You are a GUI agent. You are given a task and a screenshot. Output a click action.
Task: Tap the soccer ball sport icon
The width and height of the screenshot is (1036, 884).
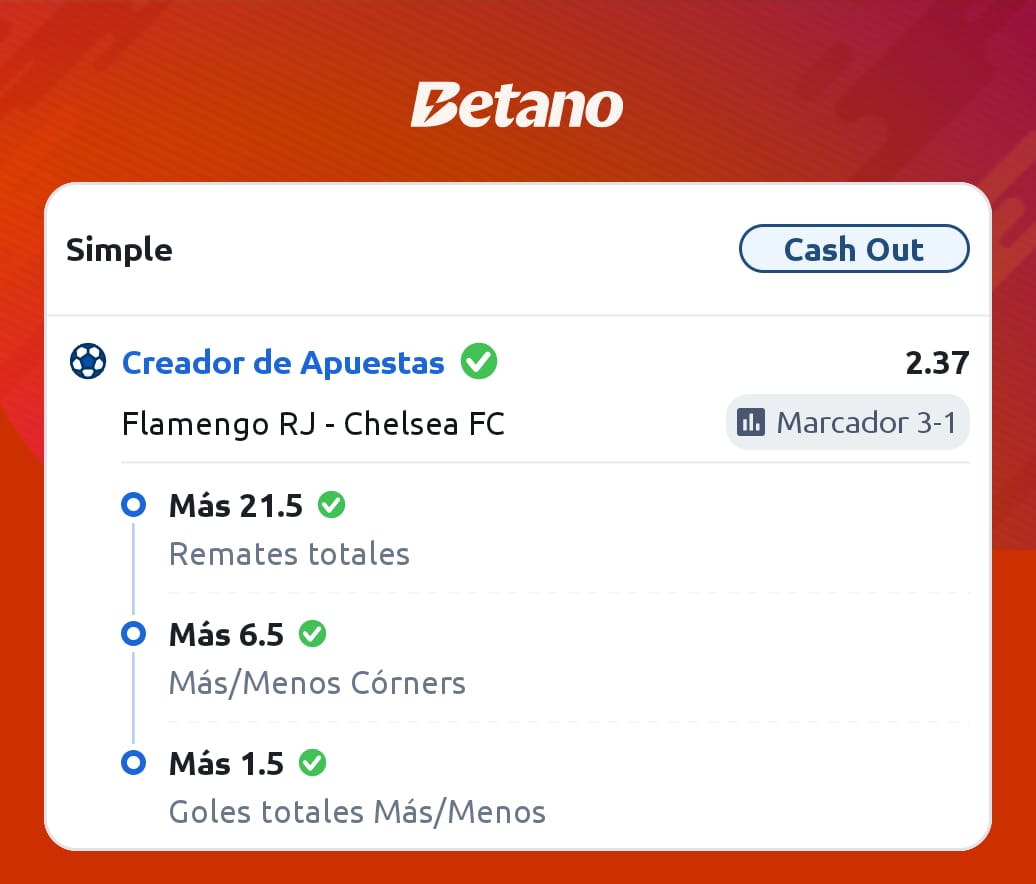click(88, 361)
